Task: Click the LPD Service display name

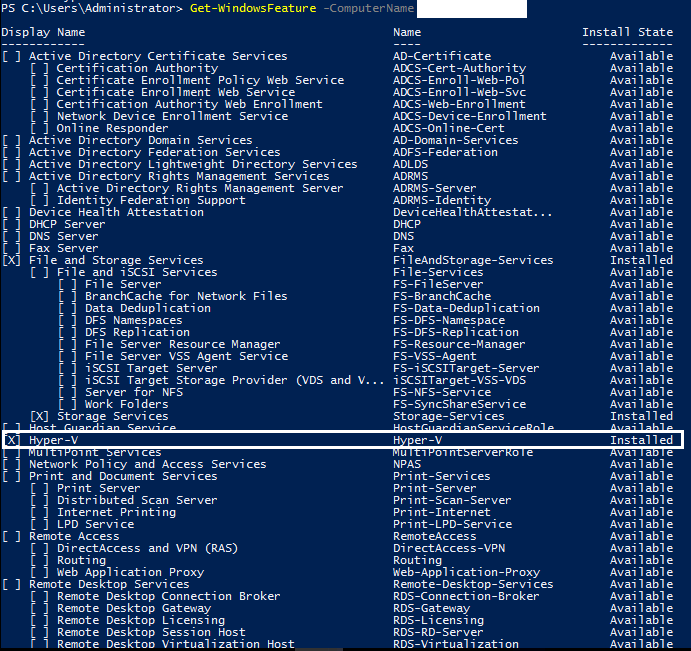Action: point(96,524)
